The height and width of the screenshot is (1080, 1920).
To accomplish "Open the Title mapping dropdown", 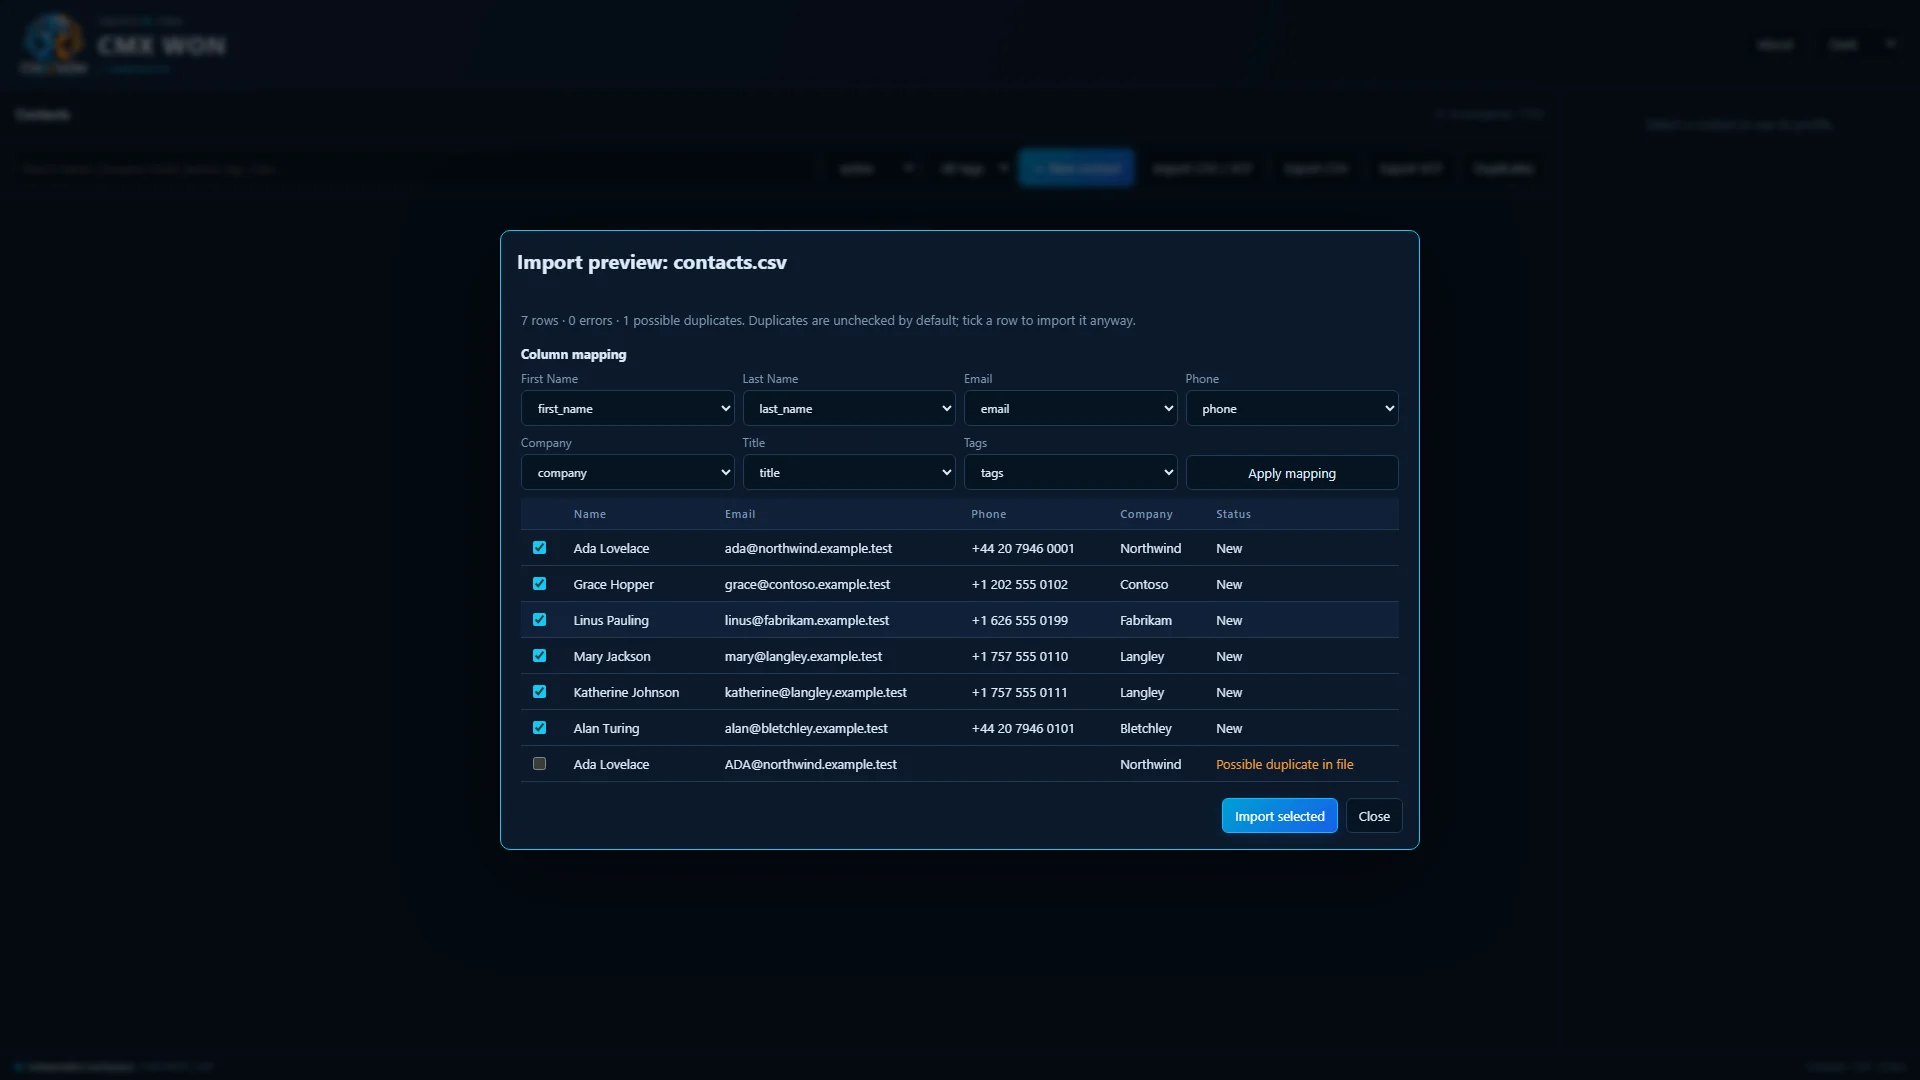I will [849, 472].
